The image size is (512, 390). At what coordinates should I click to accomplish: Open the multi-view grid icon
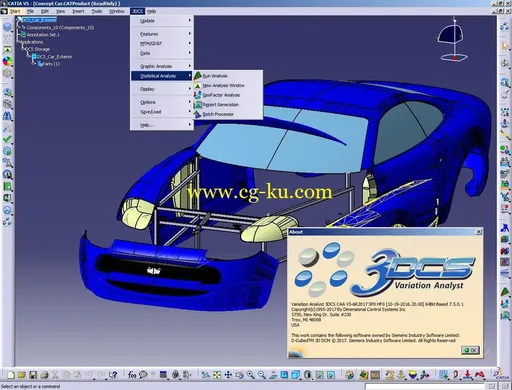coord(284,375)
